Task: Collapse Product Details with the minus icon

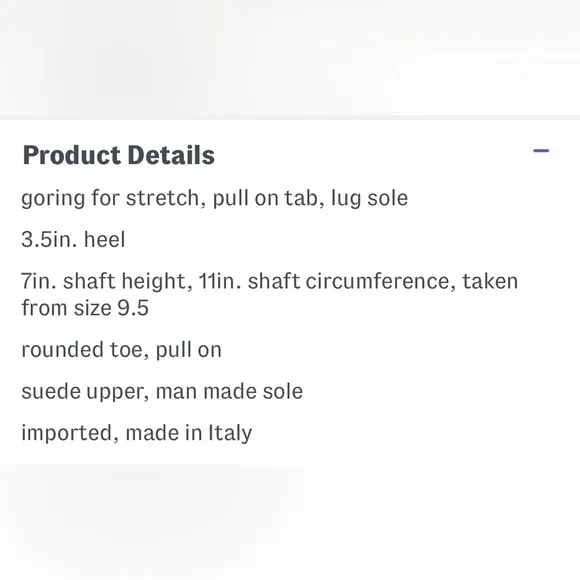Action: pyautogui.click(x=541, y=151)
